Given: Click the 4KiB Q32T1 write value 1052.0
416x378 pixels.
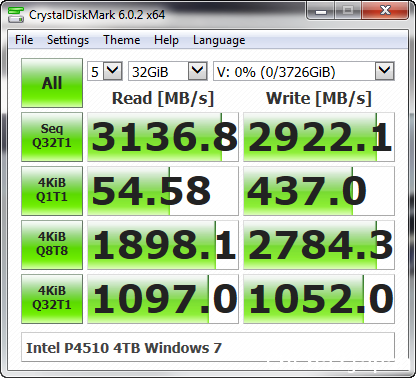Looking at the screenshot, I should 319,299.
